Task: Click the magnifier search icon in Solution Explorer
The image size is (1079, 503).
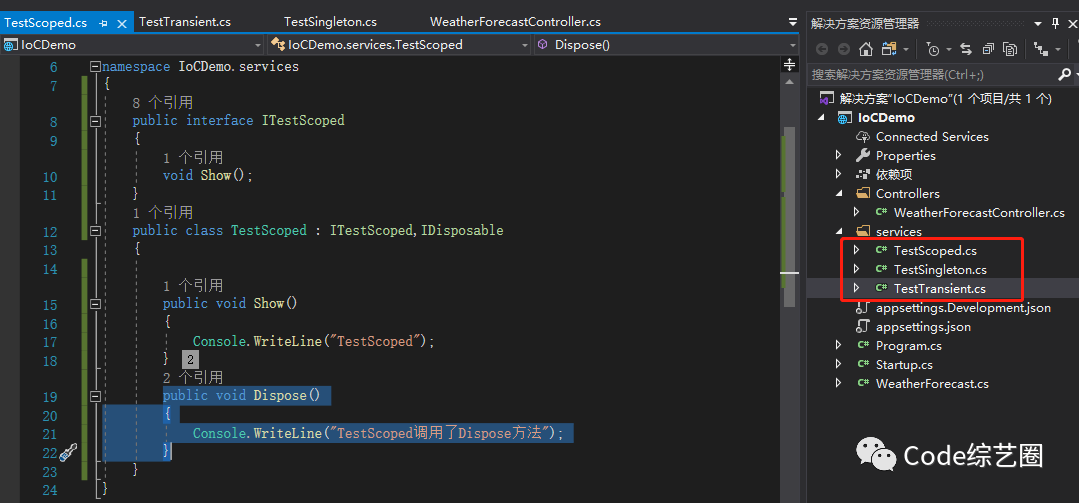Action: [1063, 74]
